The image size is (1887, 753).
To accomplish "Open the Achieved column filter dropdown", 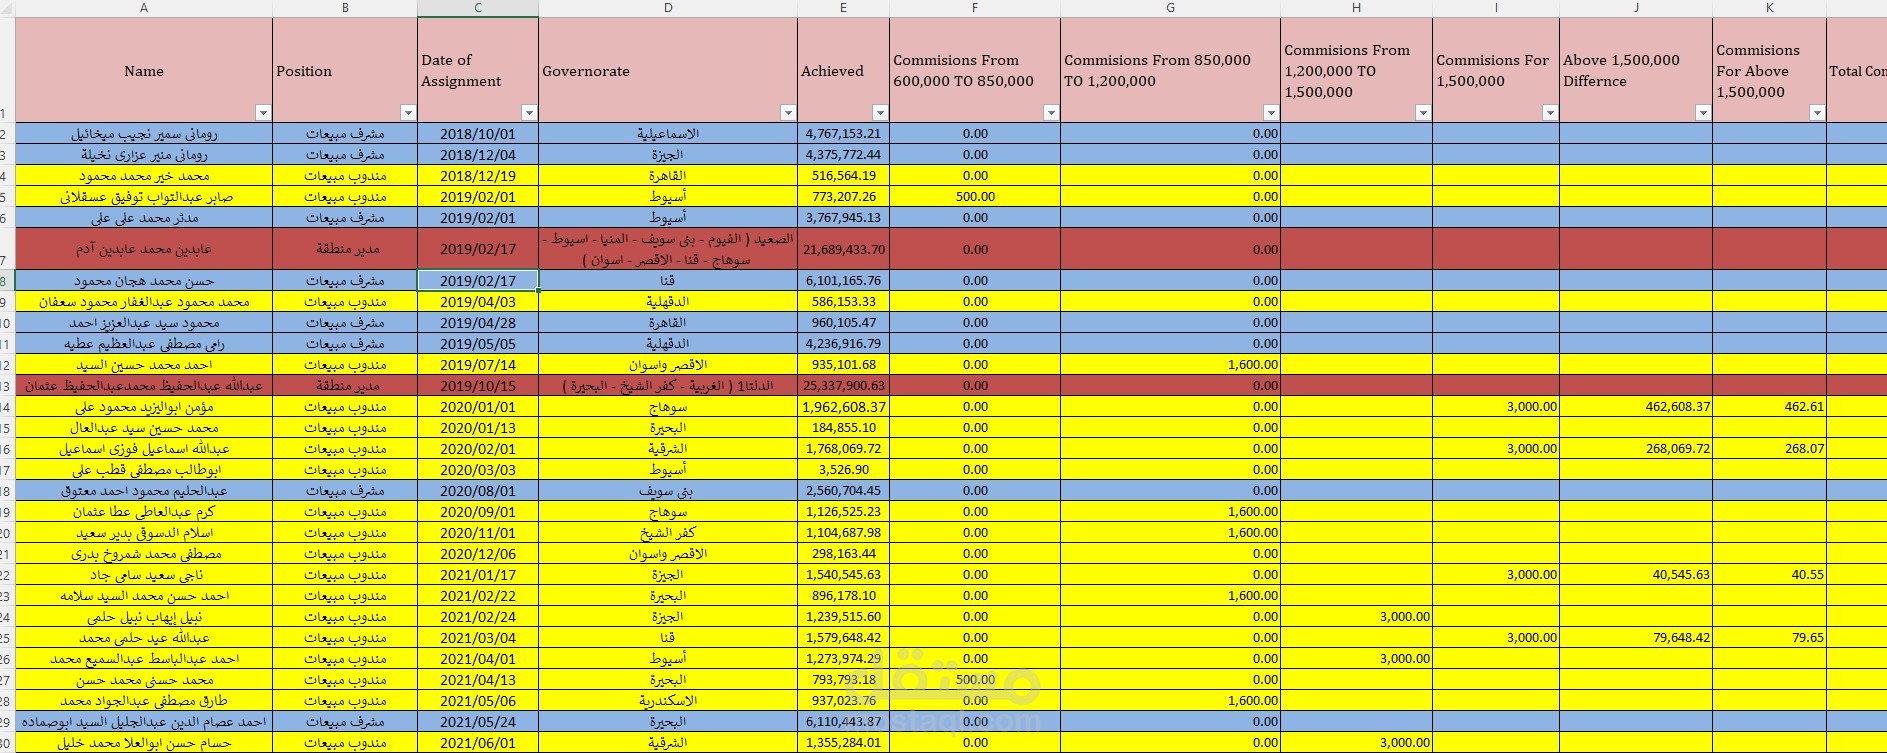I will pyautogui.click(x=880, y=113).
